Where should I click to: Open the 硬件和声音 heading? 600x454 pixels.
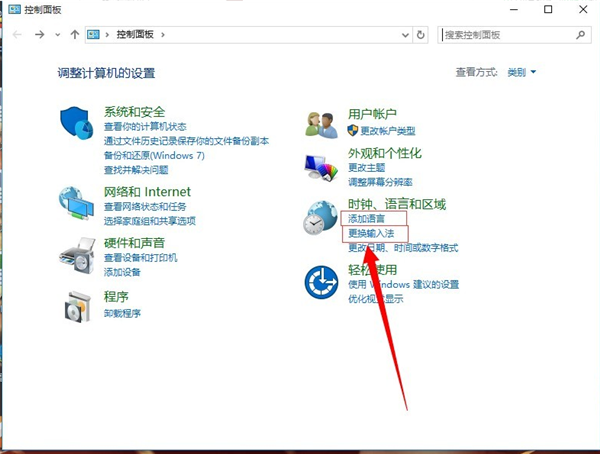(x=134, y=243)
